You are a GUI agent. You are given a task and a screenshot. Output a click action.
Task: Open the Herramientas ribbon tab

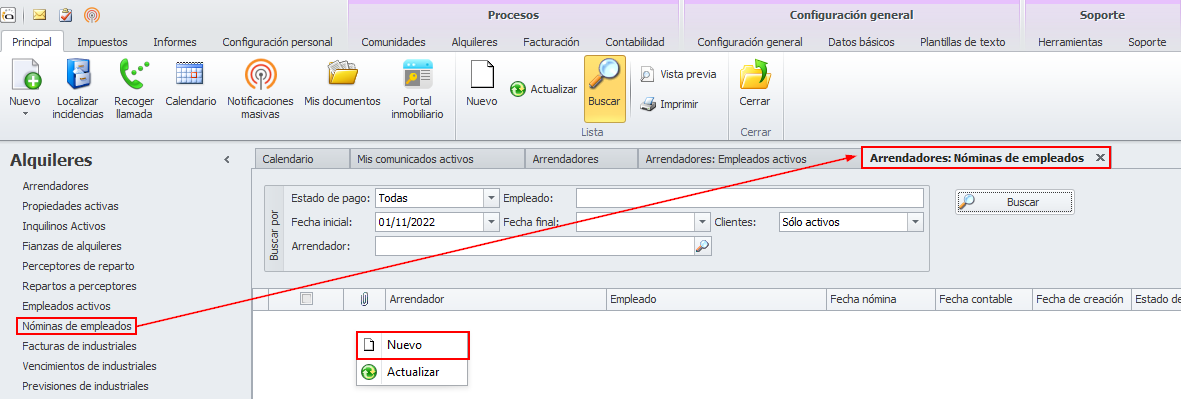pyautogui.click(x=1070, y=42)
